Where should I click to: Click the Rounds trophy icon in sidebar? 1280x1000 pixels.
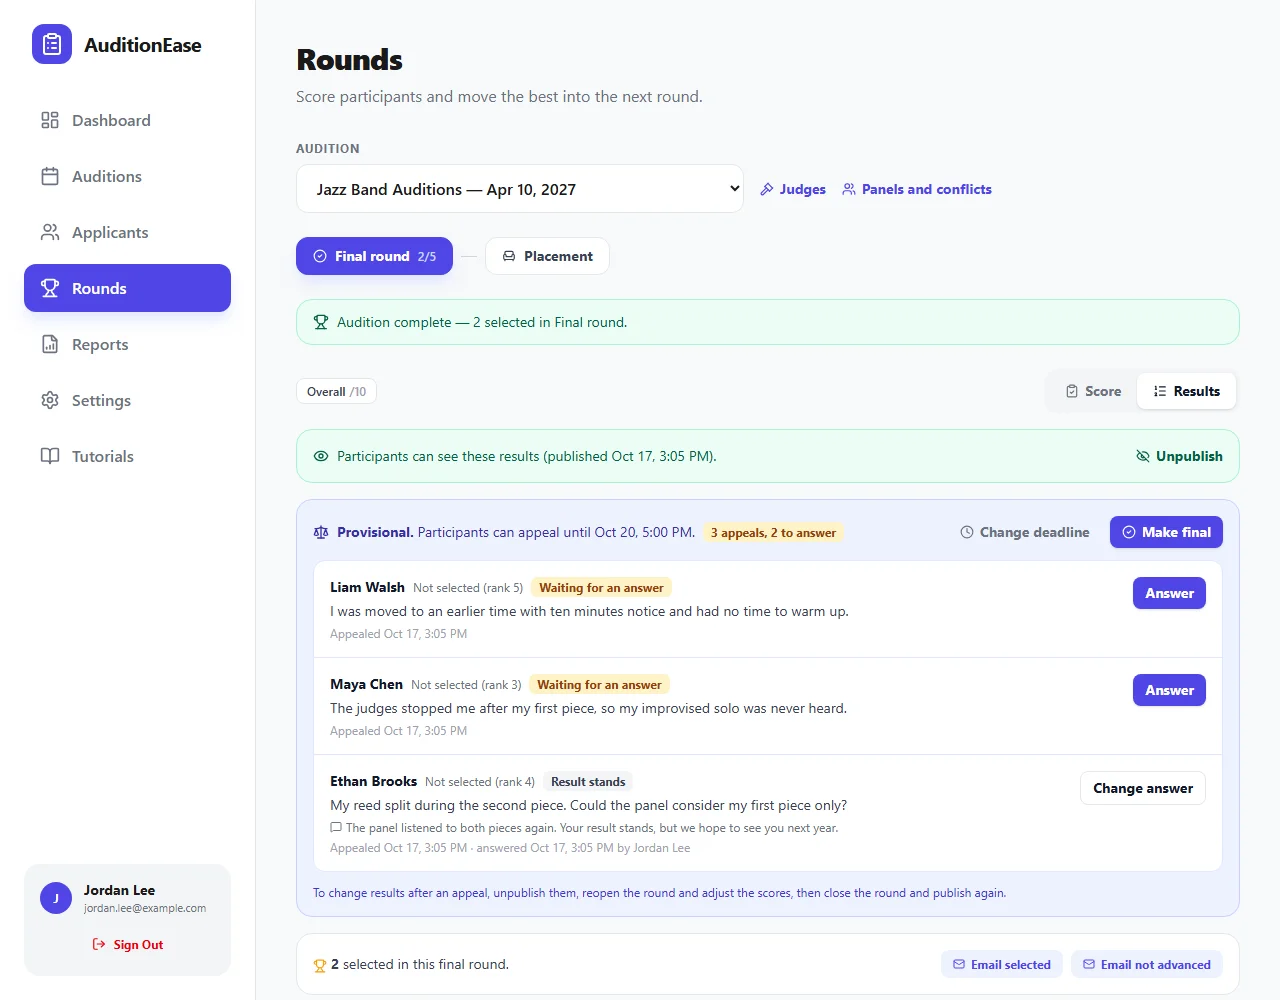pyautogui.click(x=50, y=288)
